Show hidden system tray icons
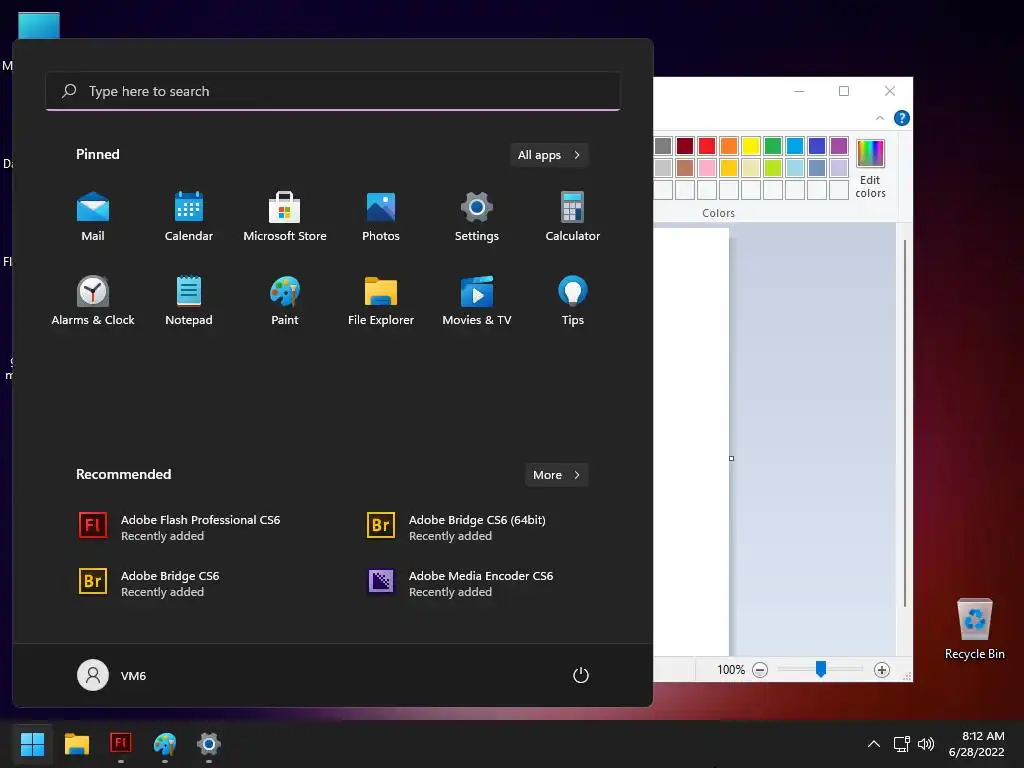This screenshot has height=768, width=1024. click(x=874, y=744)
